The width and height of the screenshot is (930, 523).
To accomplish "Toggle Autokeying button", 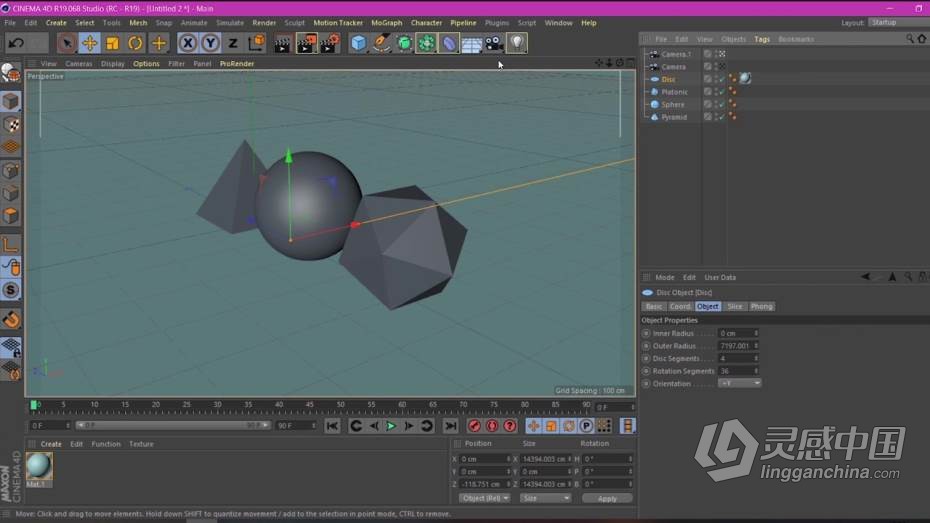I will point(492,426).
